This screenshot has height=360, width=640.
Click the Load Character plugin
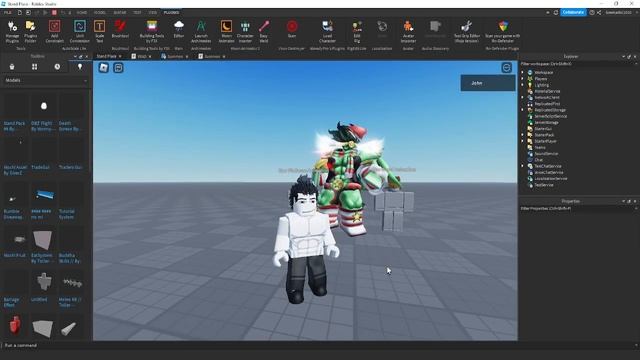[x=327, y=31]
